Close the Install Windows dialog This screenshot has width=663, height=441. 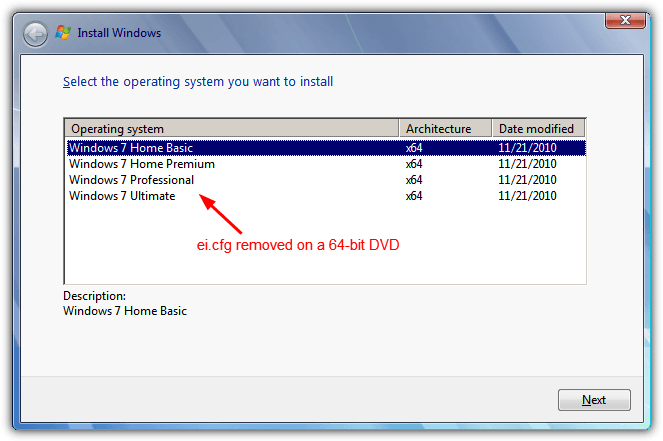point(625,20)
